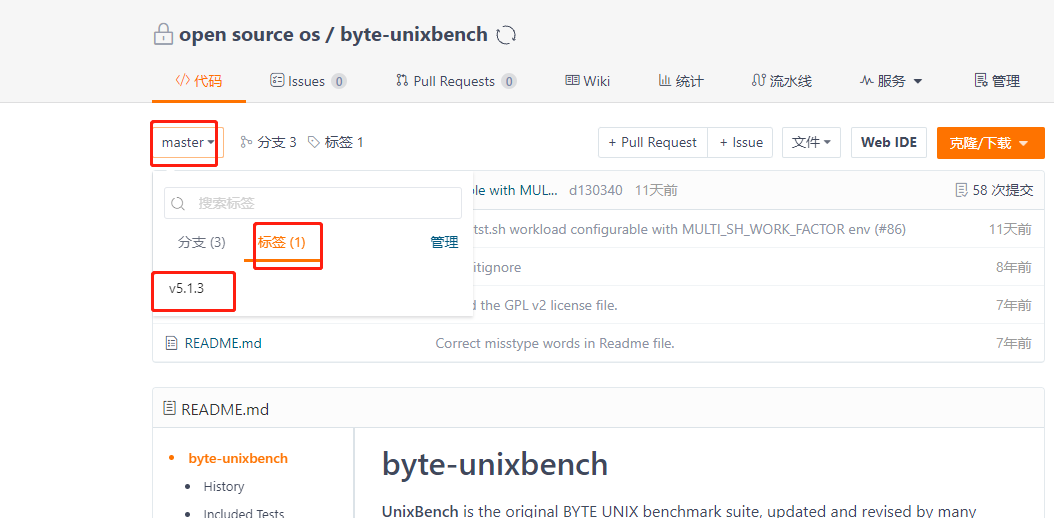Screen dimensions: 1054x518
Task: Open the Web IDE
Action: click(x=889, y=142)
